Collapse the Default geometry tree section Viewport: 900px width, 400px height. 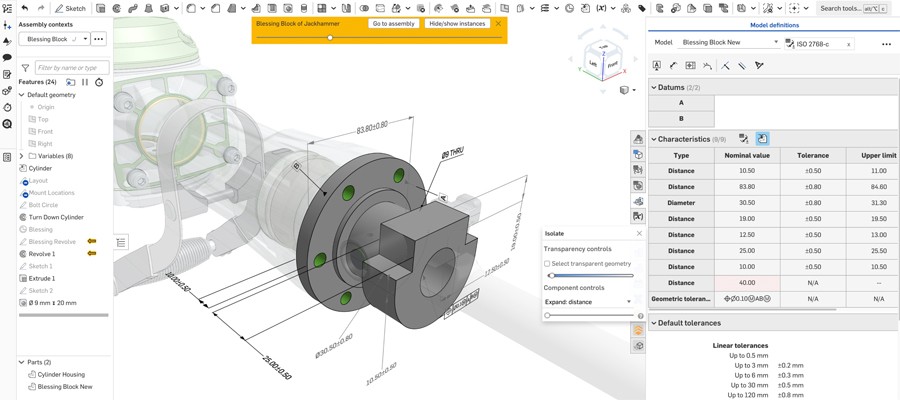tap(21, 95)
